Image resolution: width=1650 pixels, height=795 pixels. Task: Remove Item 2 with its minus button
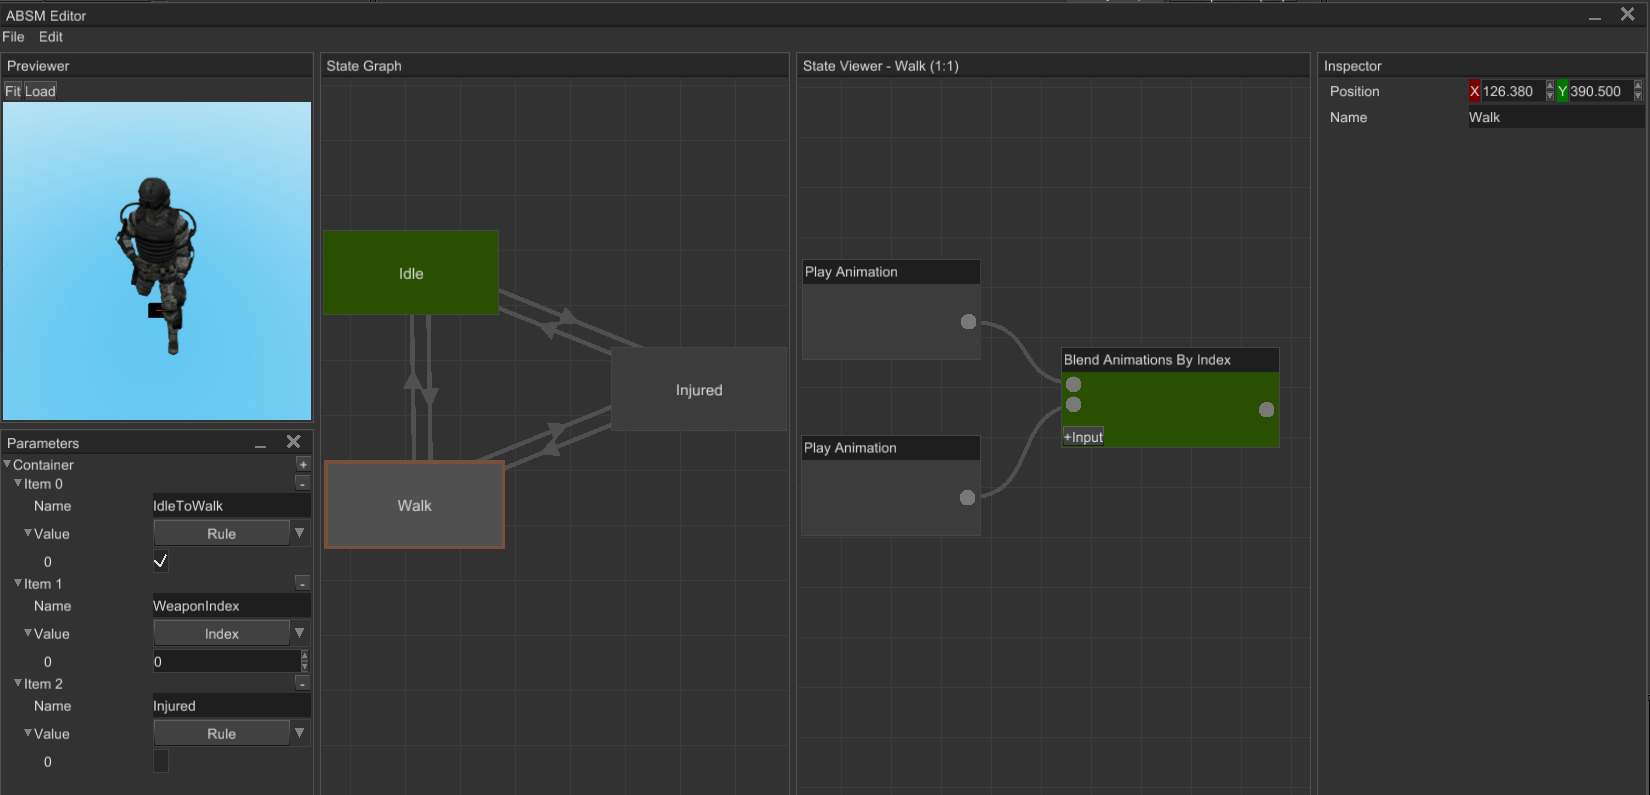(x=302, y=684)
